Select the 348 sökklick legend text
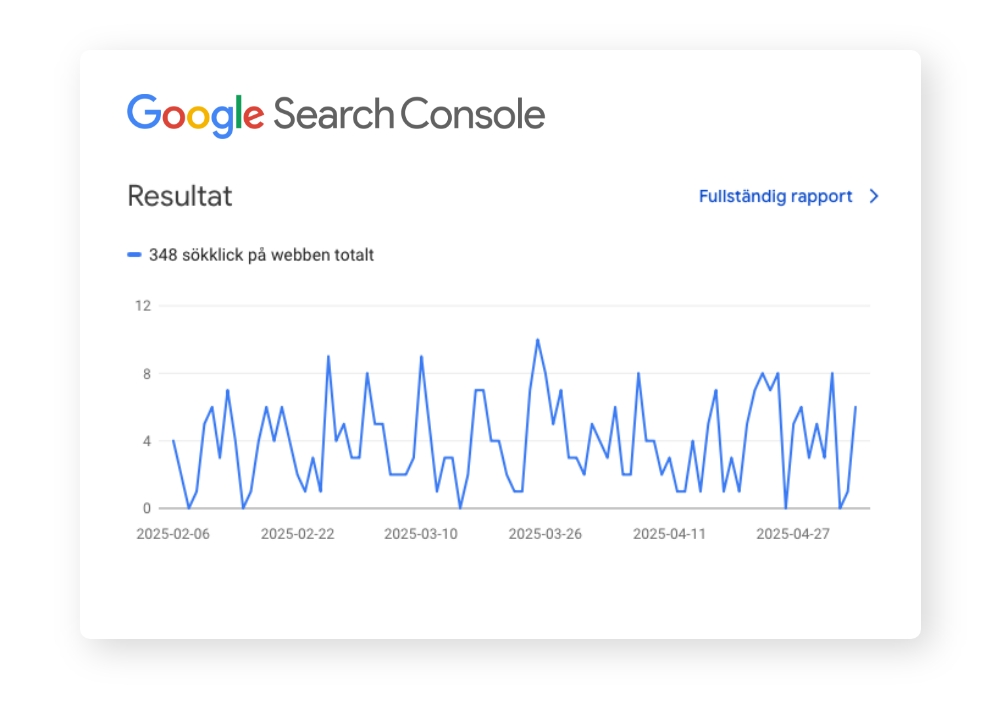 (x=261, y=255)
